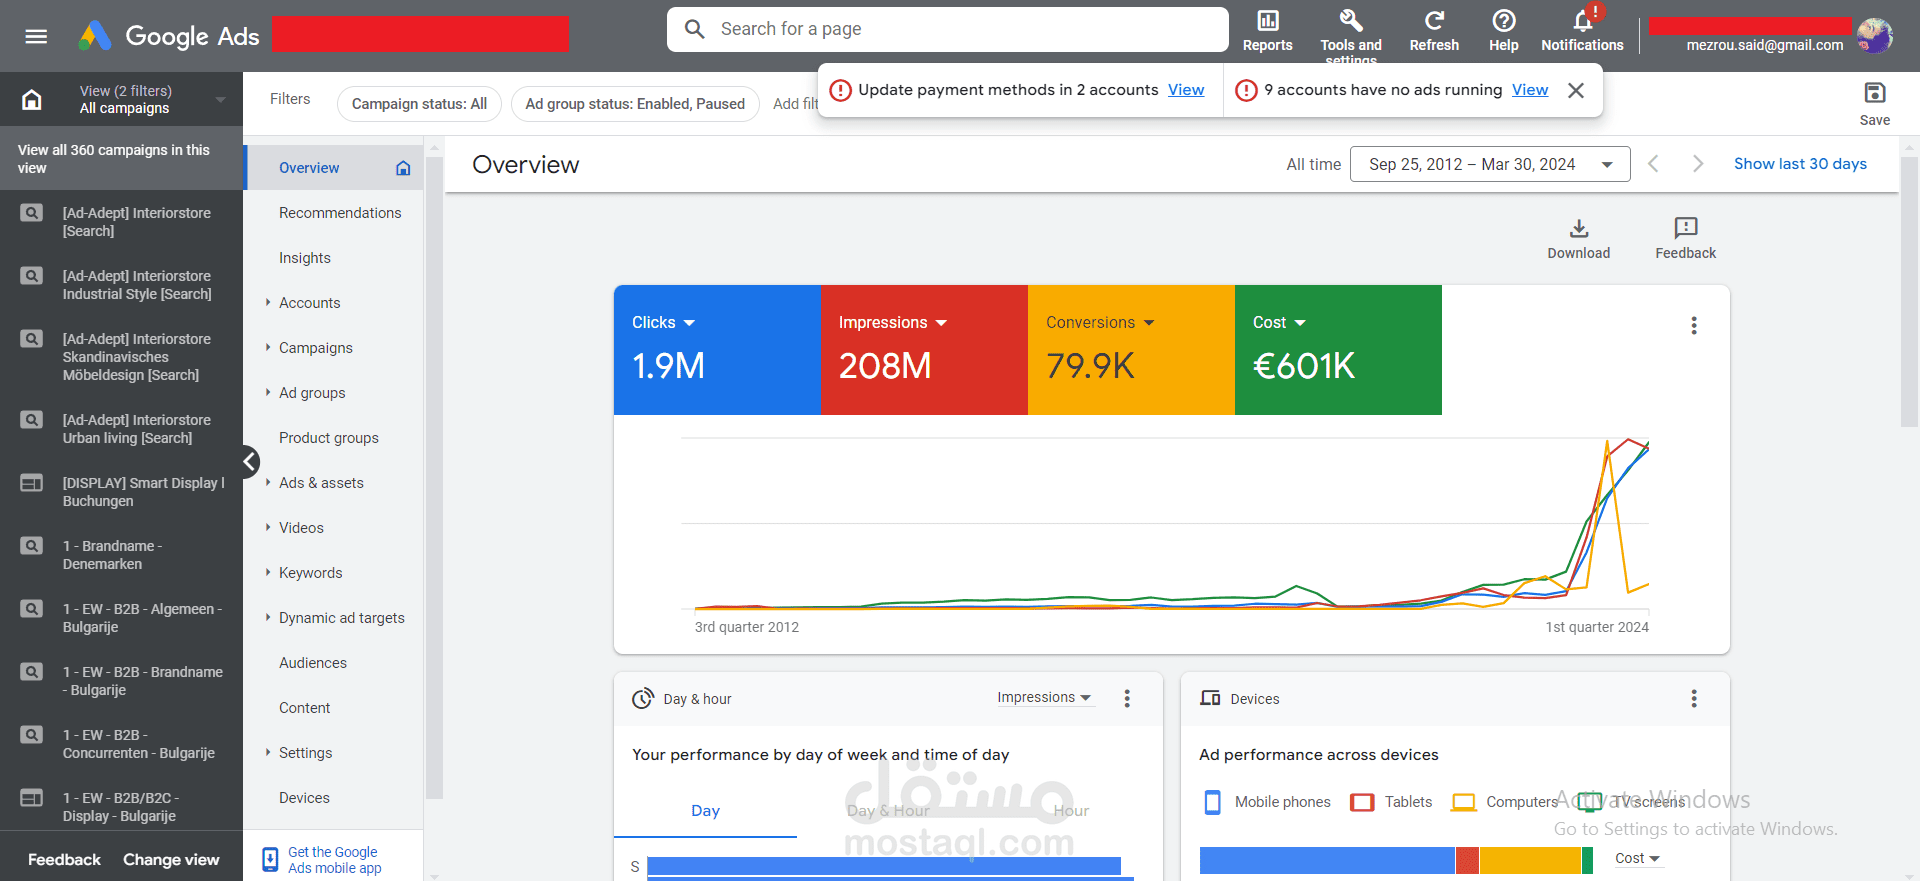
Task: Open the Reports icon
Action: 1267,31
